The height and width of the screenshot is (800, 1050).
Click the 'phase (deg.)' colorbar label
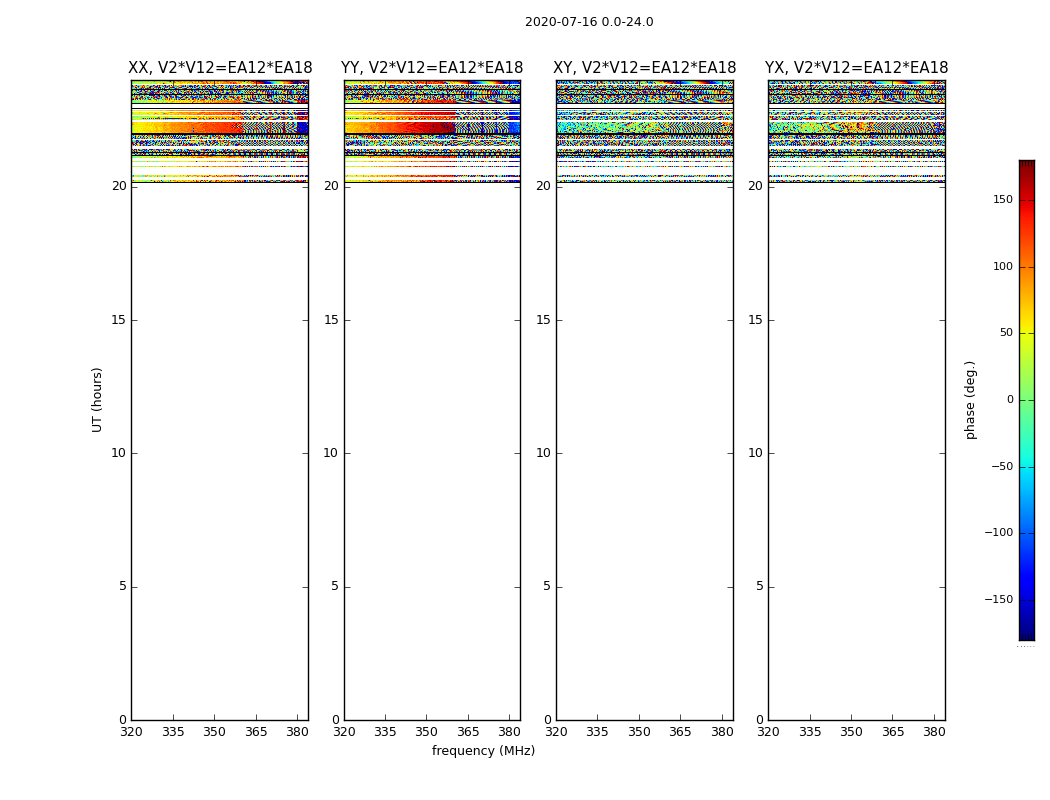(970, 399)
